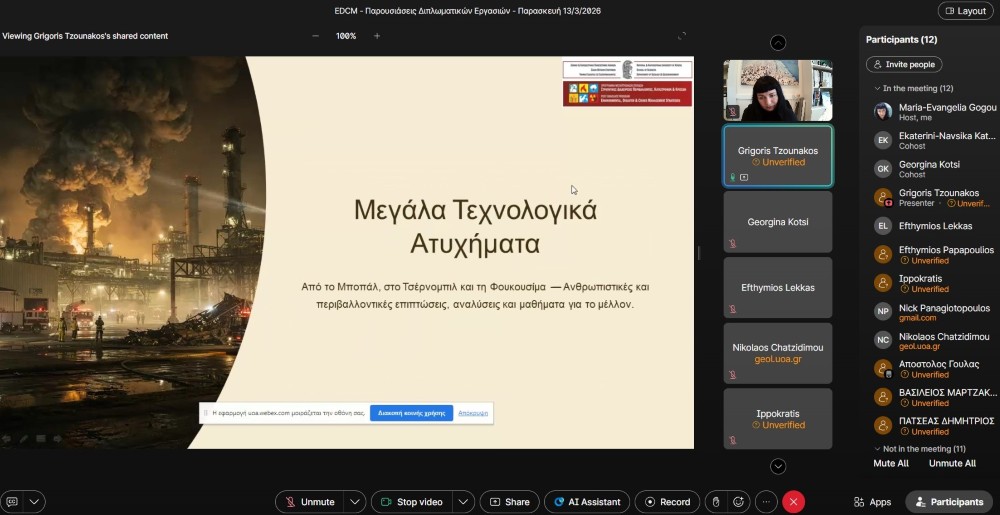
Task: Zoom out shared content with minus icon
Action: pyautogui.click(x=316, y=36)
